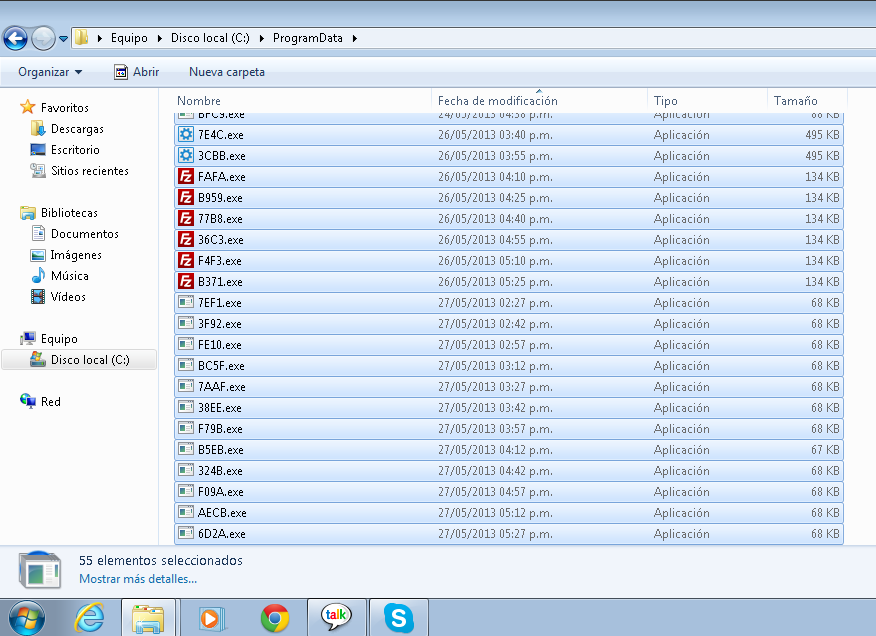
Task: Click date 27/05/2013 05:27 p.m.
Action: pyautogui.click(x=495, y=534)
